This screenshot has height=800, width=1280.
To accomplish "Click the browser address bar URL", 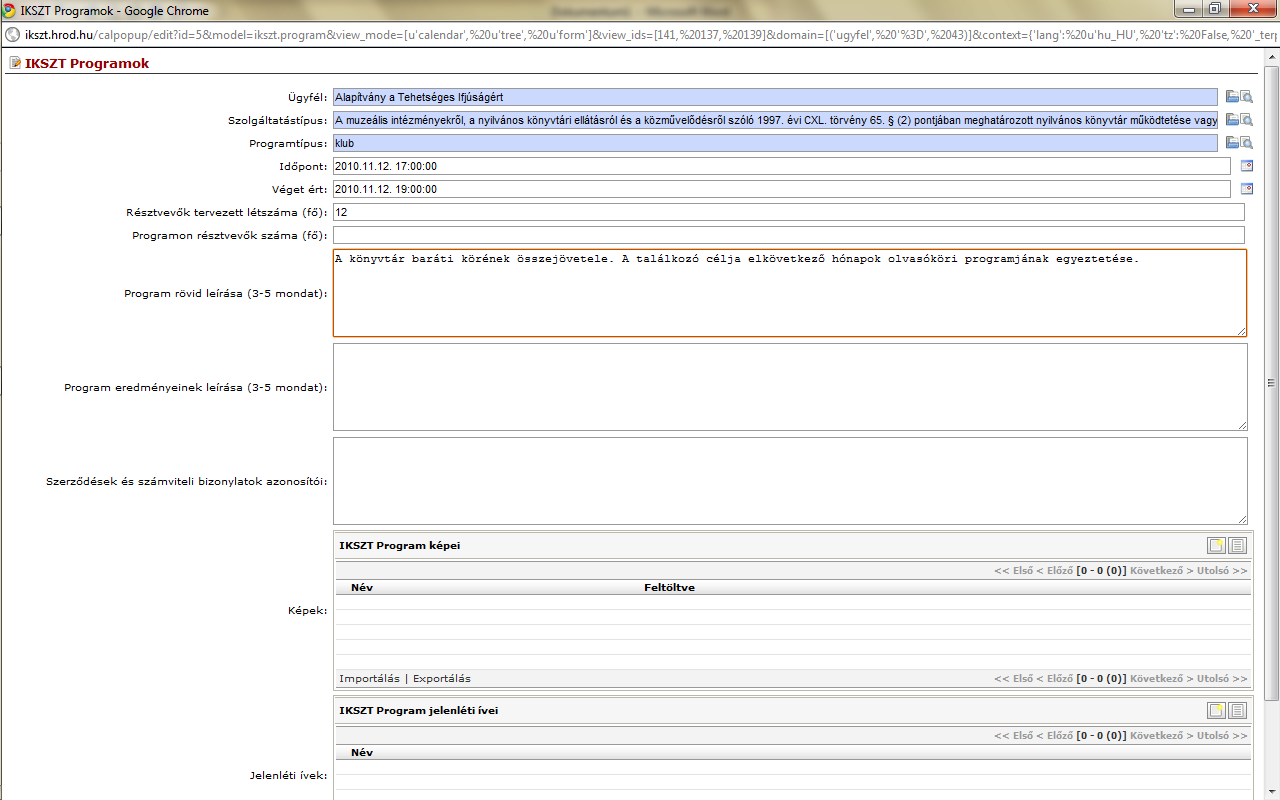I will pos(650,34).
